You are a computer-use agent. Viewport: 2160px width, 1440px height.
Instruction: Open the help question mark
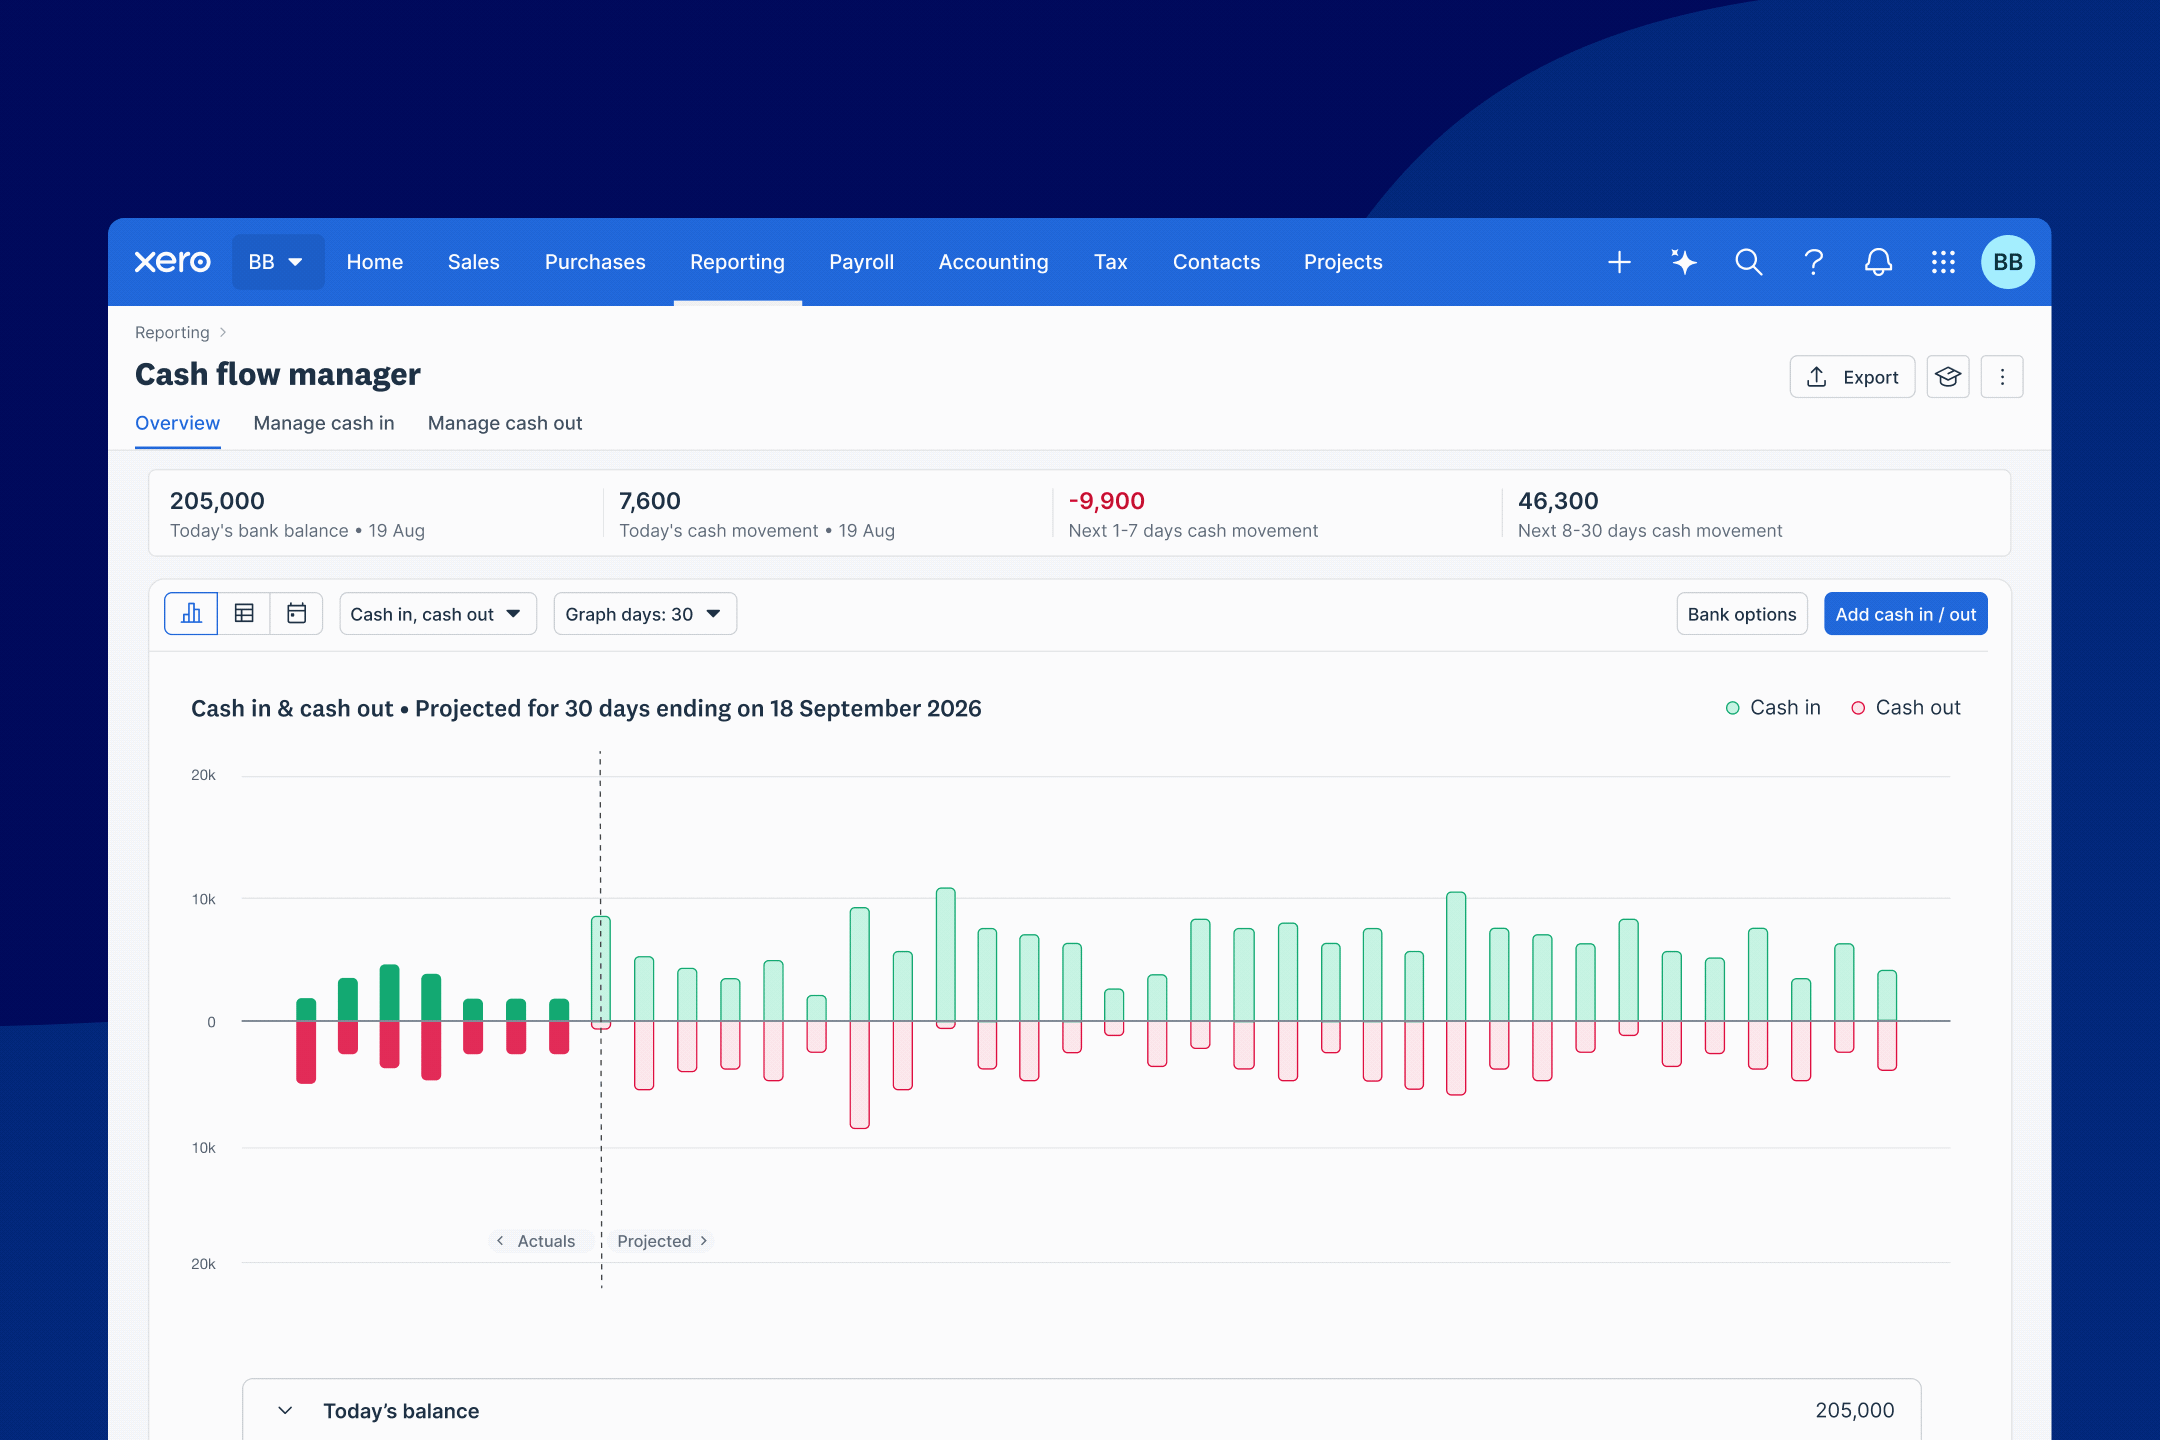pyautogui.click(x=1813, y=262)
